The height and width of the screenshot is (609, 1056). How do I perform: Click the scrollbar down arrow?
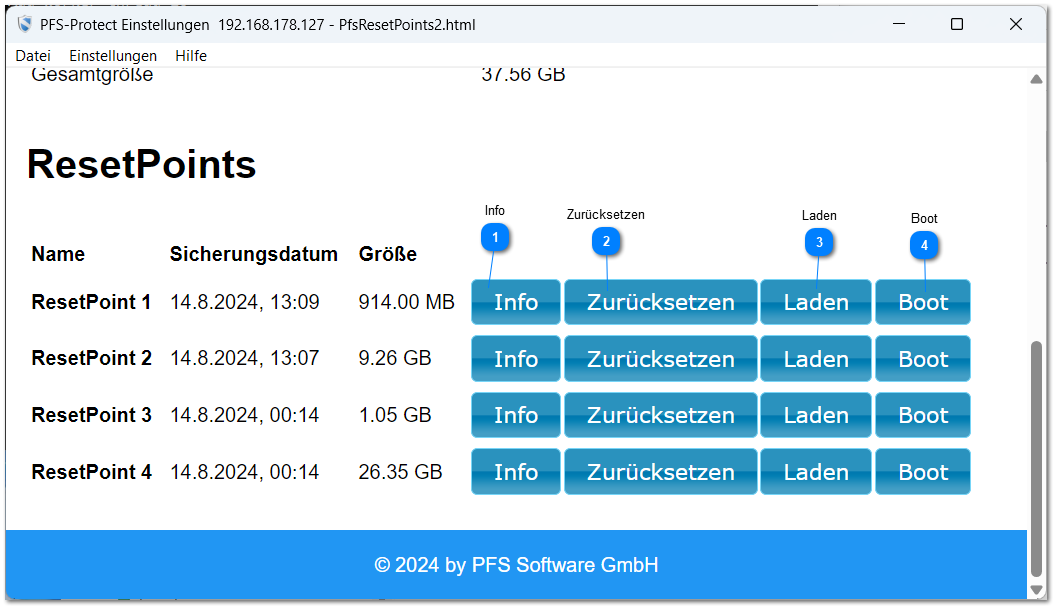[1037, 589]
